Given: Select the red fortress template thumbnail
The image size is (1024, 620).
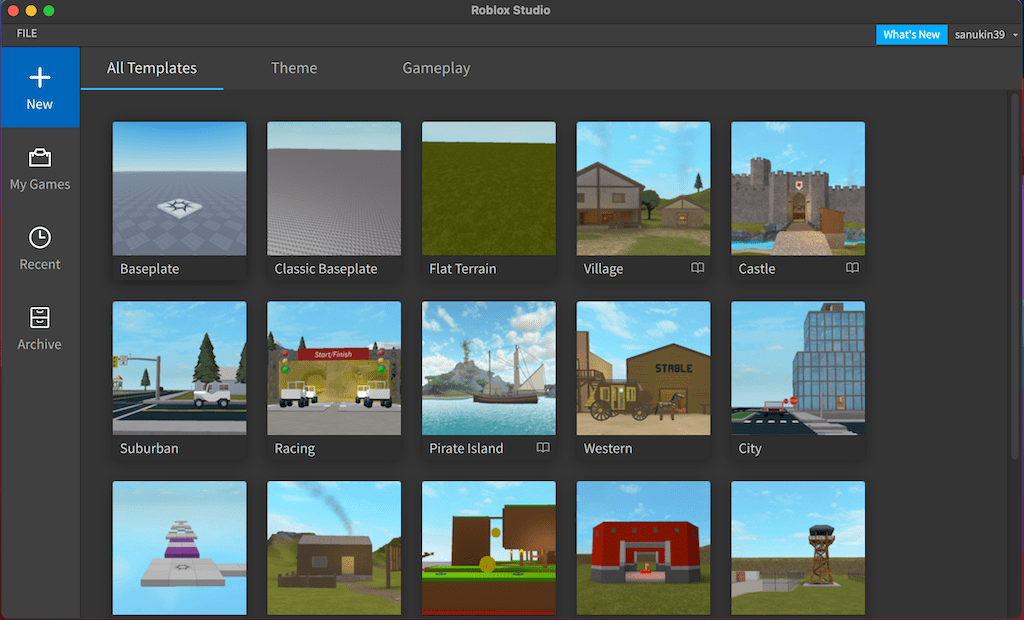Looking at the screenshot, I should [643, 548].
